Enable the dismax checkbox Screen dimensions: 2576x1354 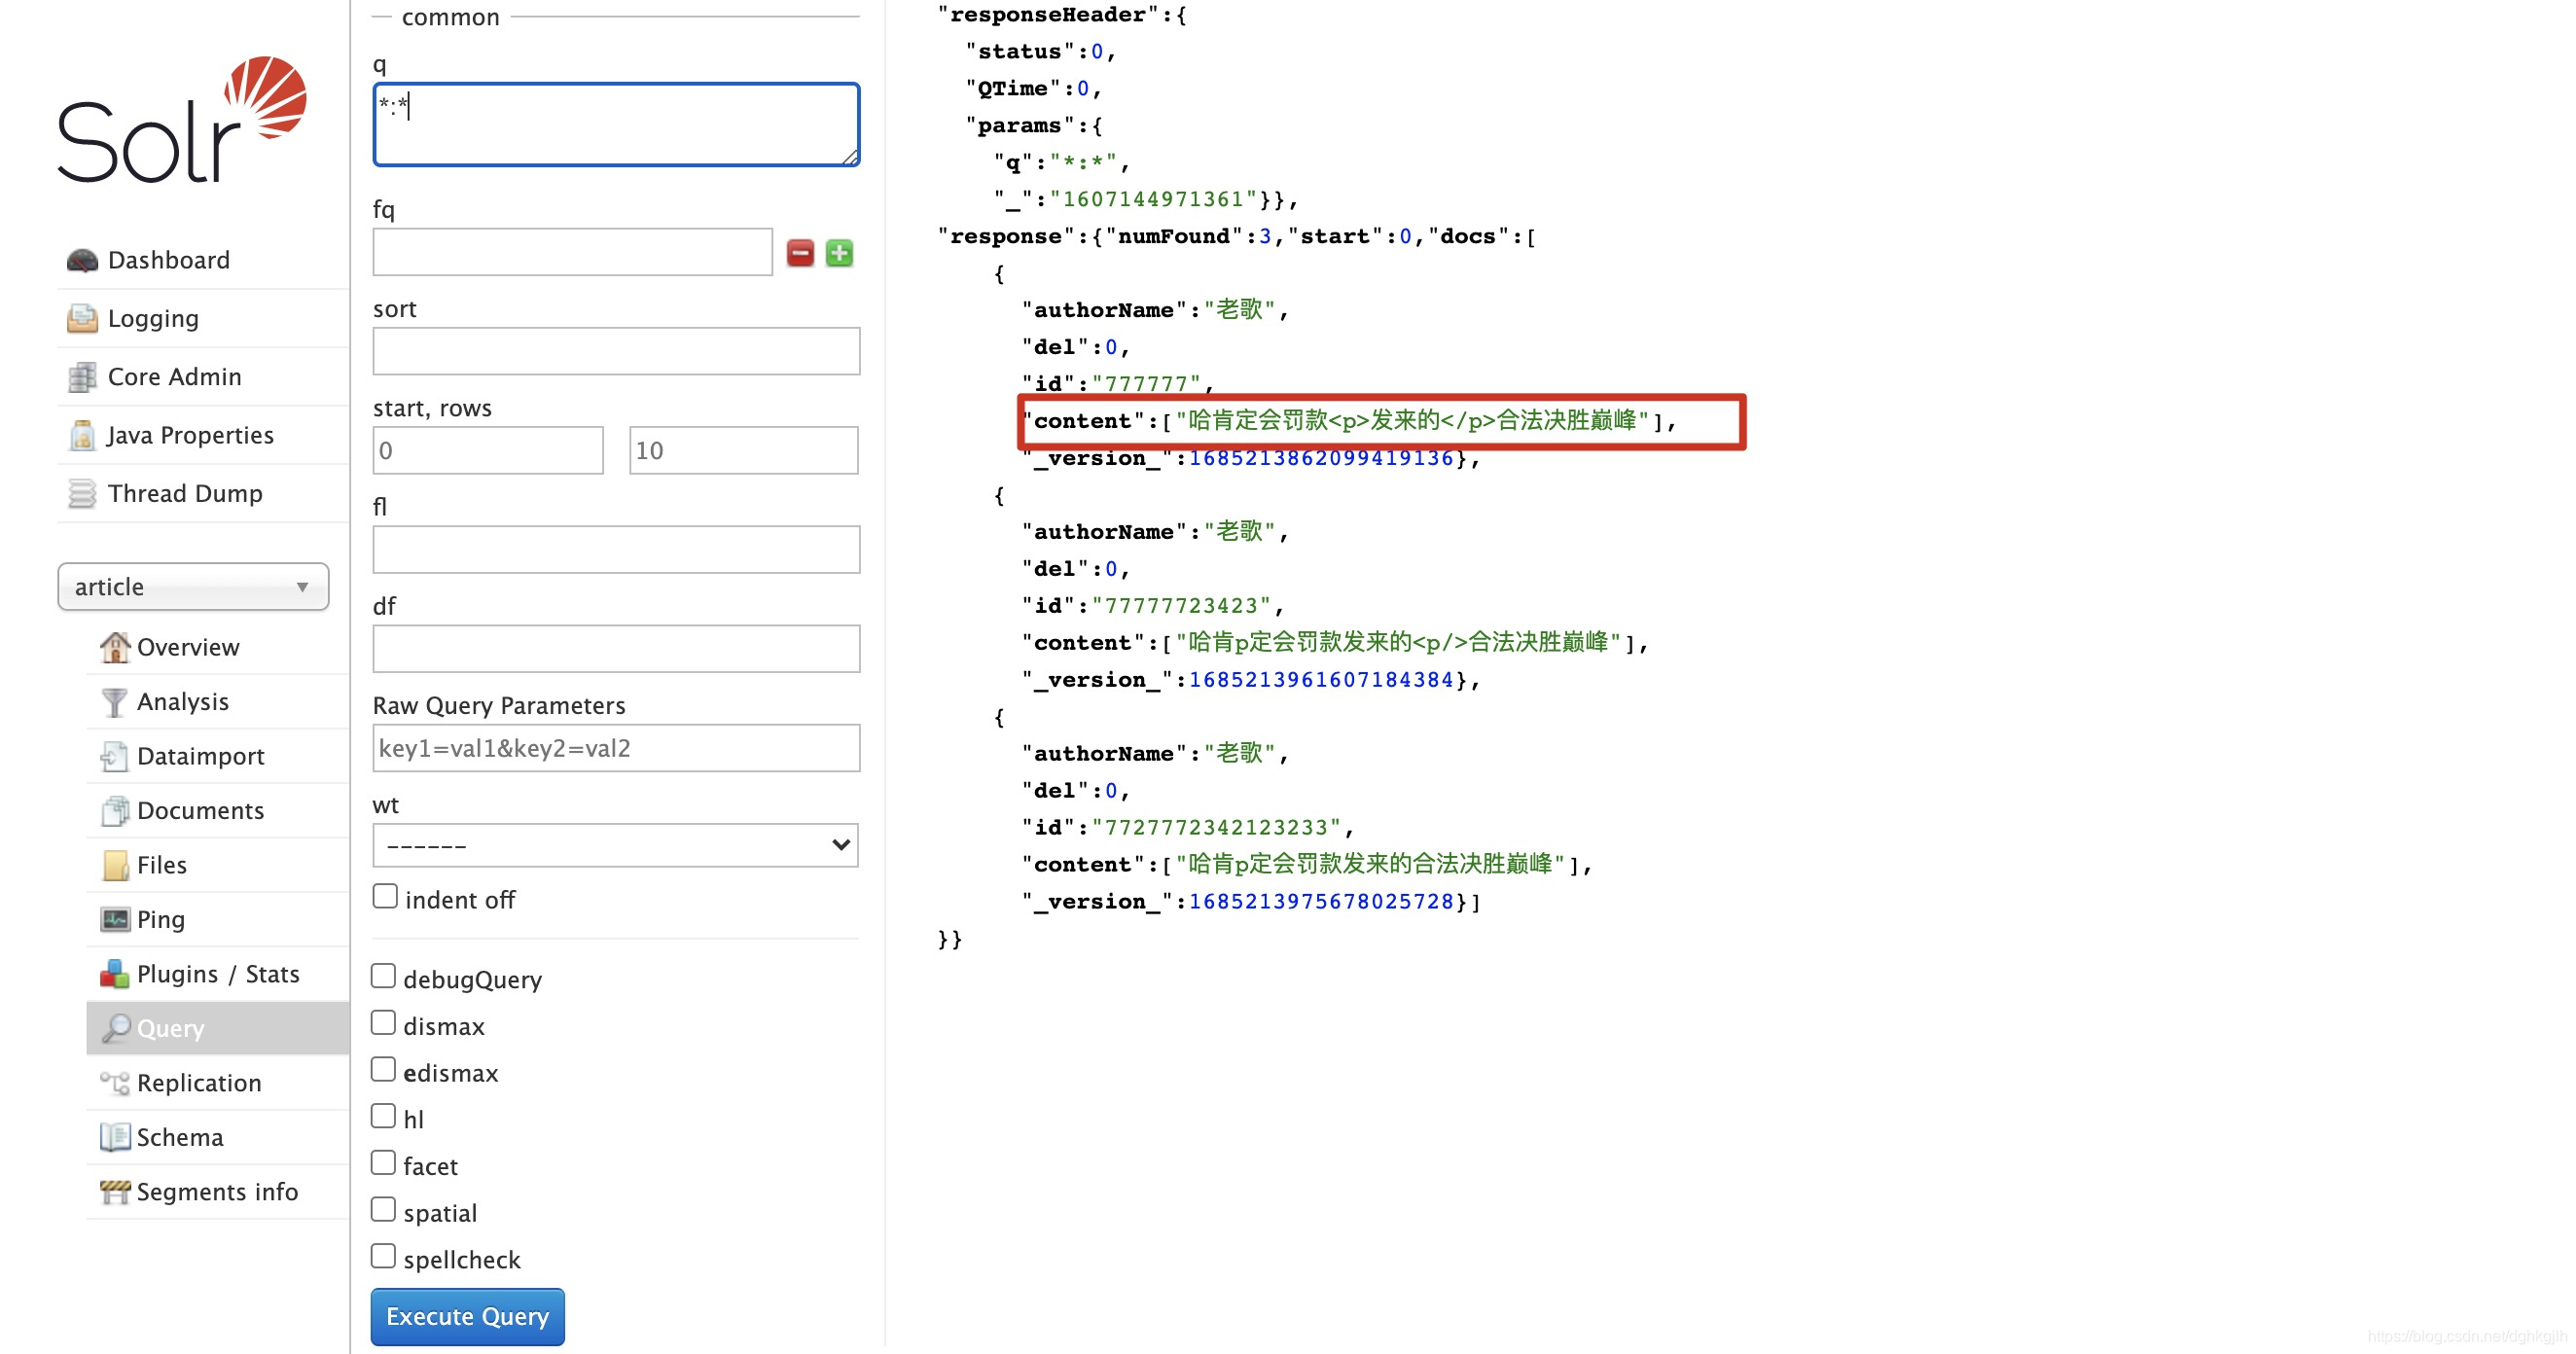pyautogui.click(x=383, y=1023)
